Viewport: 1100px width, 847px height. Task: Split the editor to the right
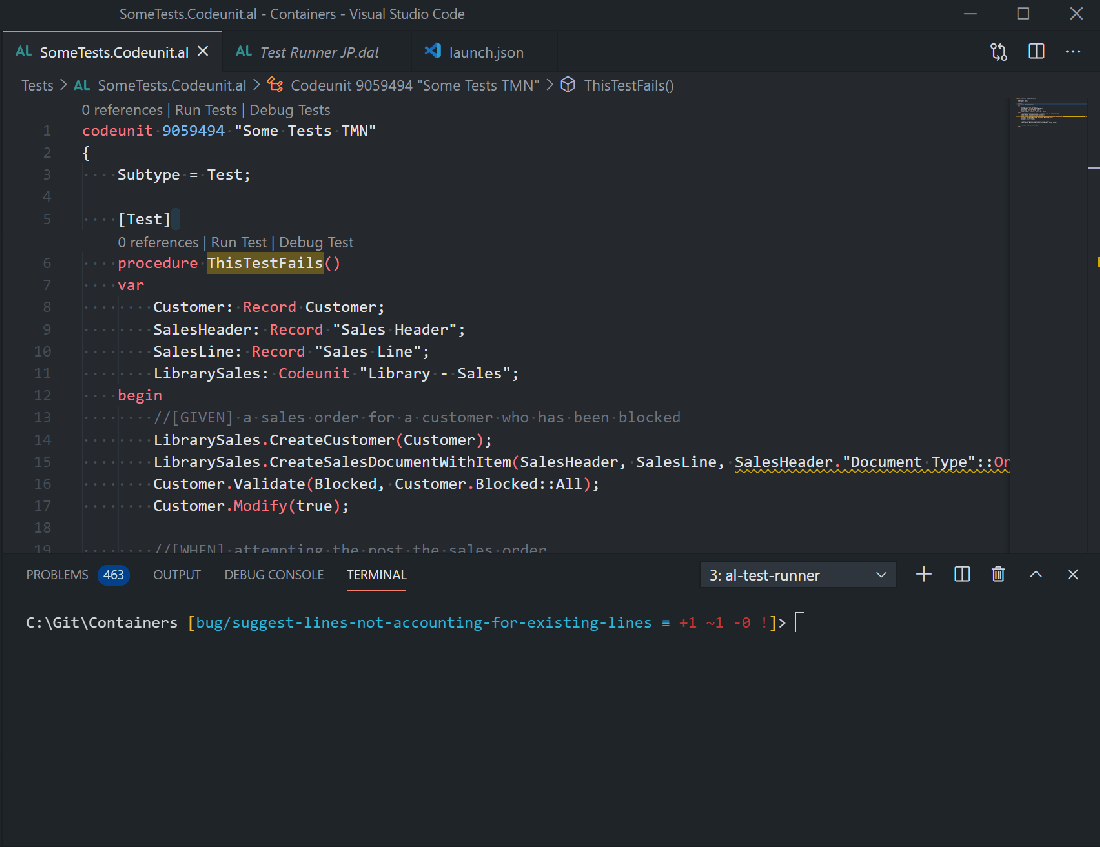pos(1036,52)
